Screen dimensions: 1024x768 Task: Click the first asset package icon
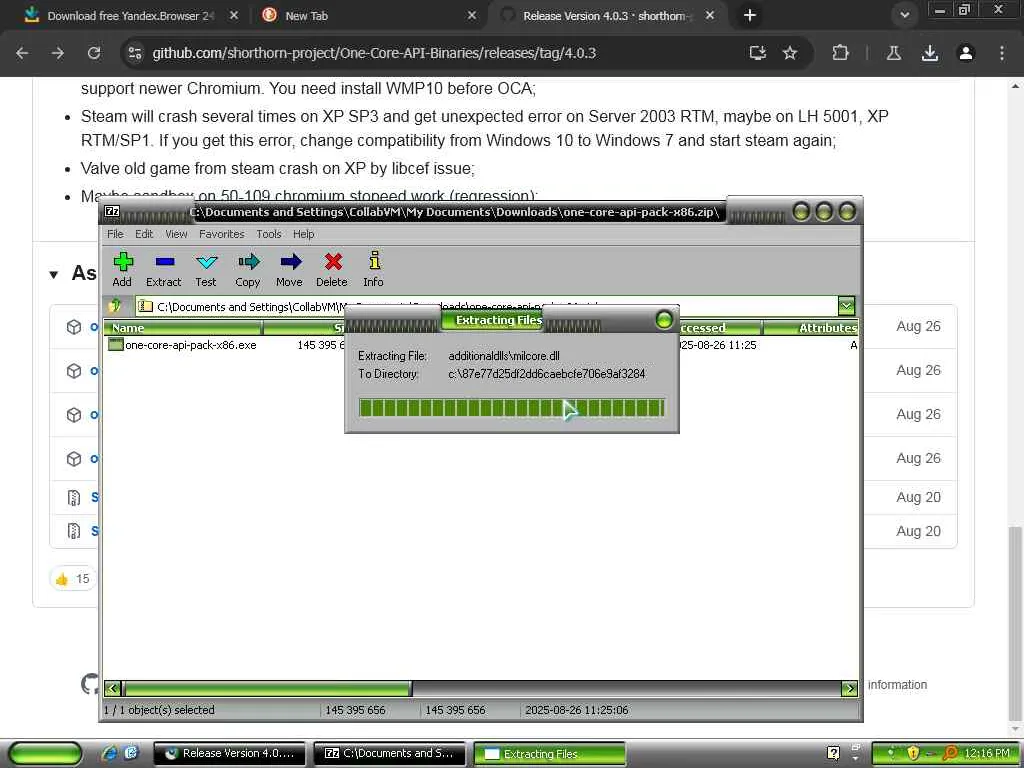[74, 327]
